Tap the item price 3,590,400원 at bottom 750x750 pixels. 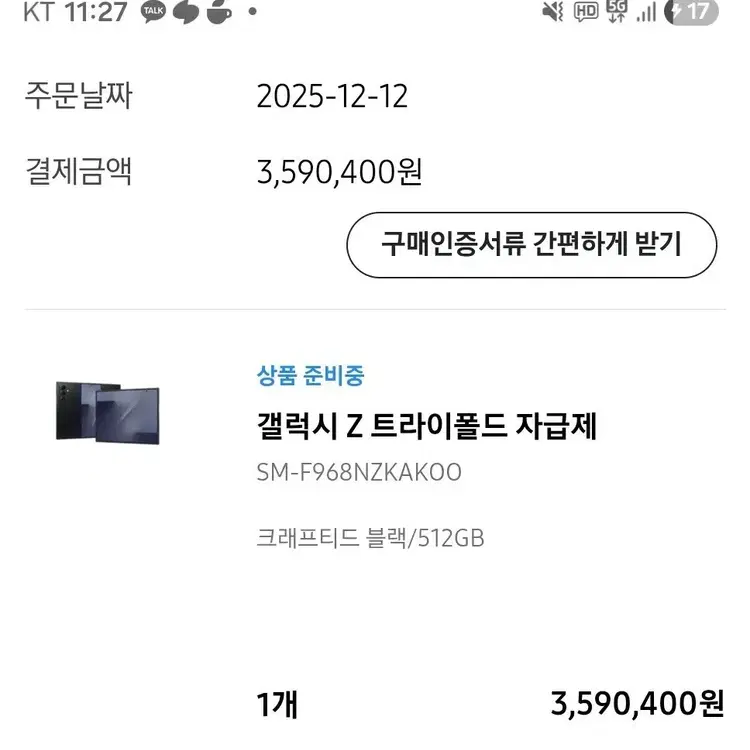(637, 705)
